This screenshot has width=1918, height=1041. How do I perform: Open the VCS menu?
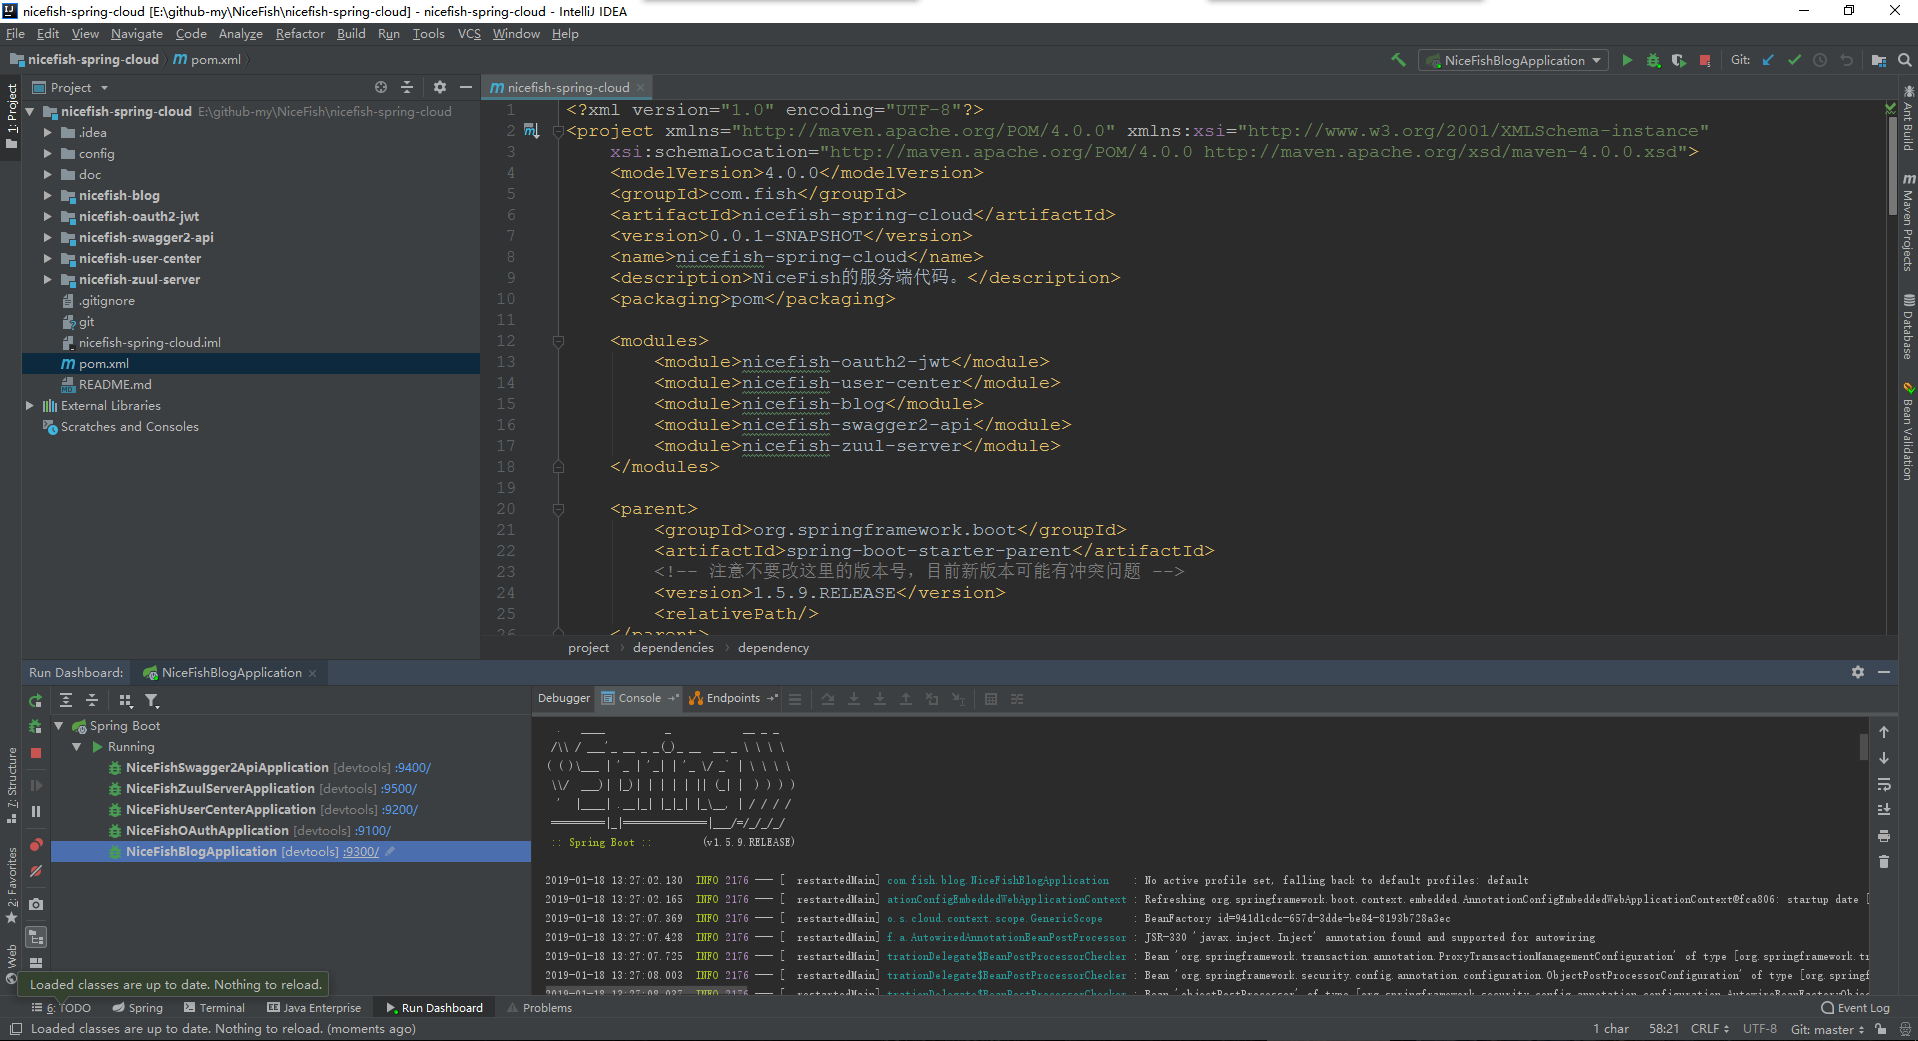pyautogui.click(x=469, y=34)
